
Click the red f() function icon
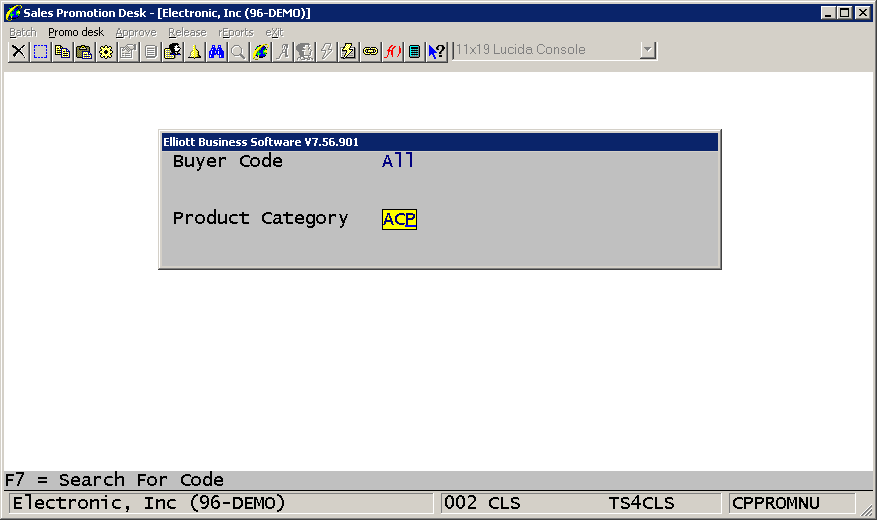(x=393, y=51)
